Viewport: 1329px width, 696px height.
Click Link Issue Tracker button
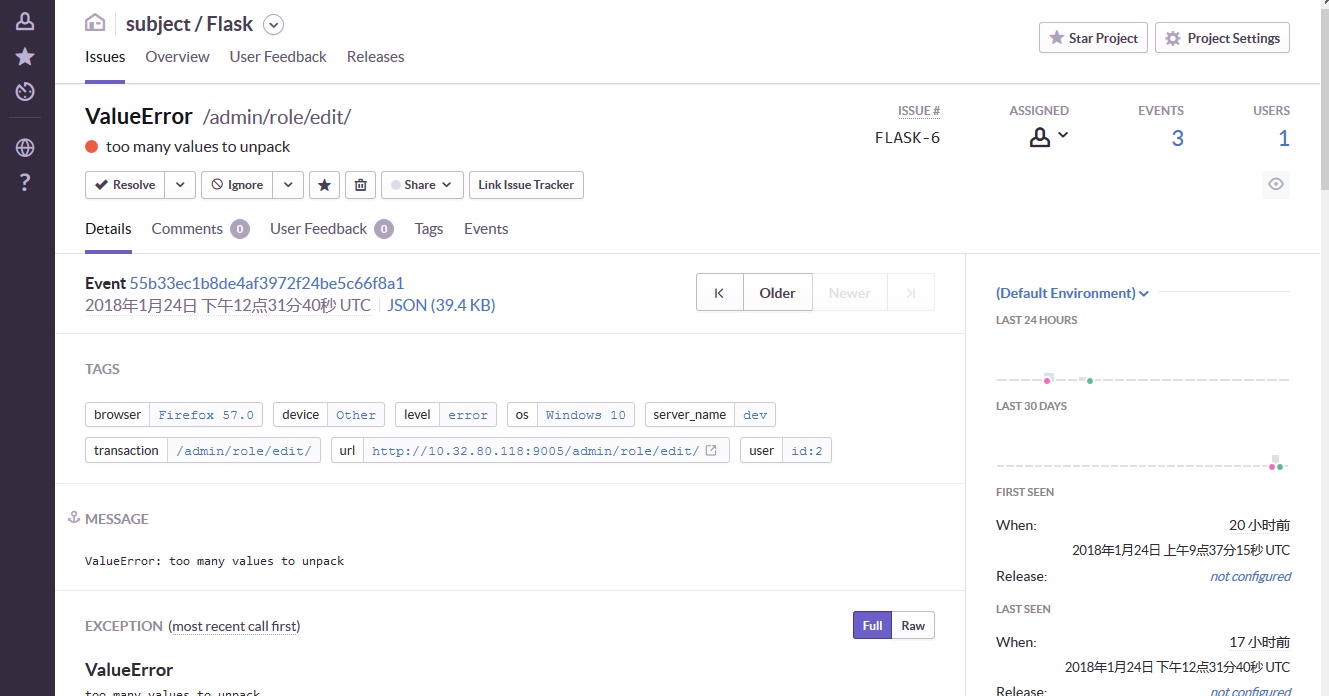tap(526, 185)
